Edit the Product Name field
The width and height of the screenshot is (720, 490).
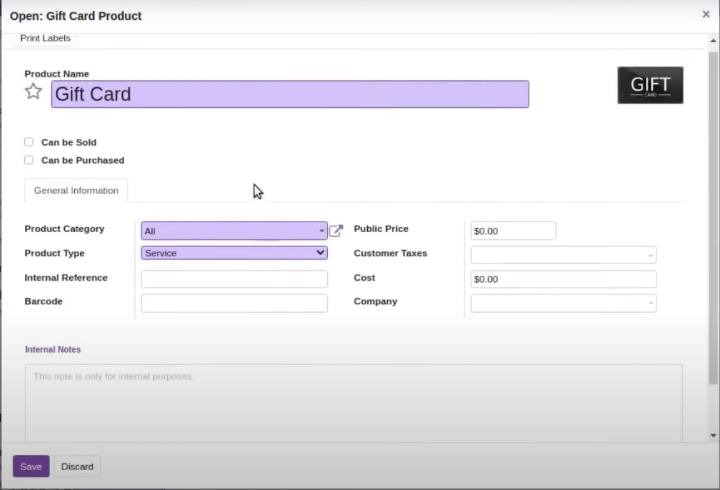pos(290,94)
